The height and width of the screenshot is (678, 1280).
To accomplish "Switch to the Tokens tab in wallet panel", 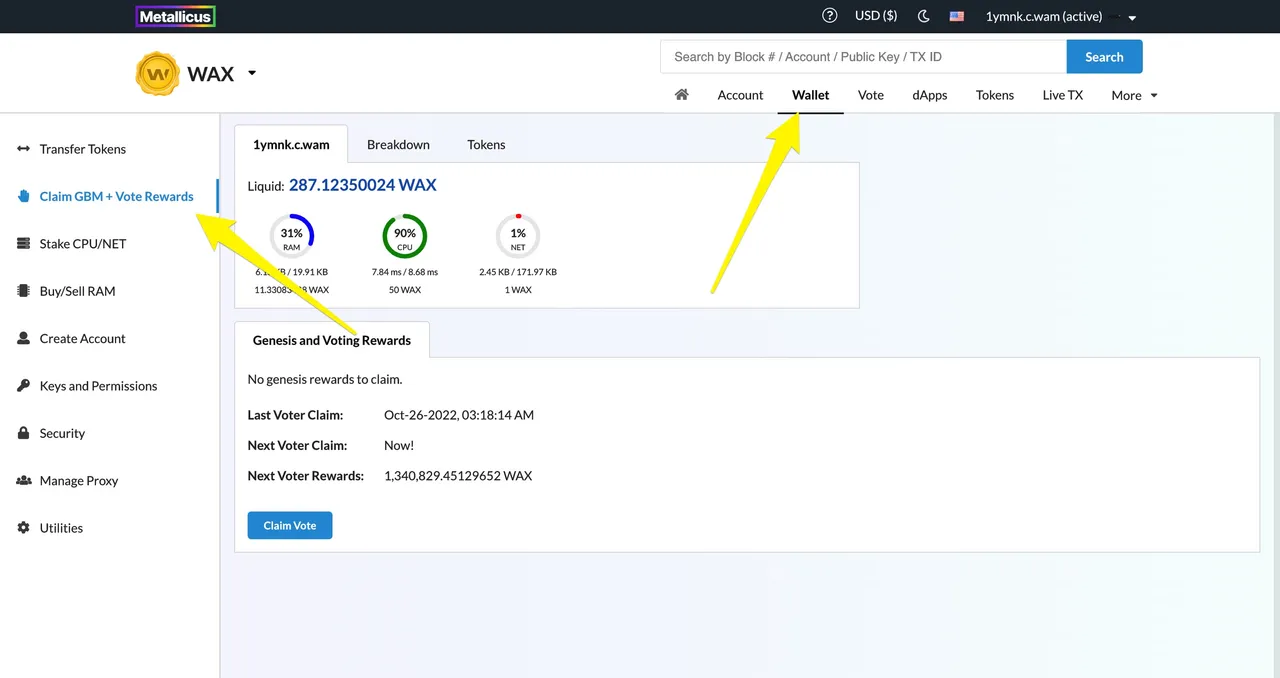I will pos(486,144).
